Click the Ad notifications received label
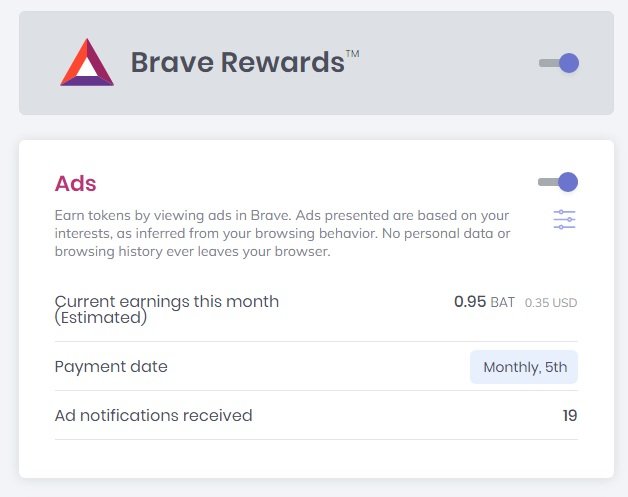628x497 pixels. click(x=153, y=415)
